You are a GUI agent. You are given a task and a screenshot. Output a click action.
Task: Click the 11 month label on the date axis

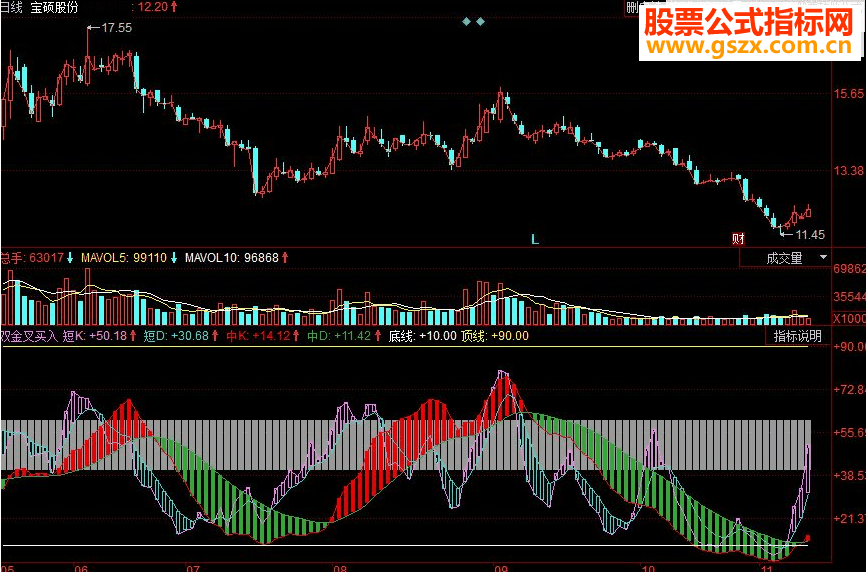(767, 568)
